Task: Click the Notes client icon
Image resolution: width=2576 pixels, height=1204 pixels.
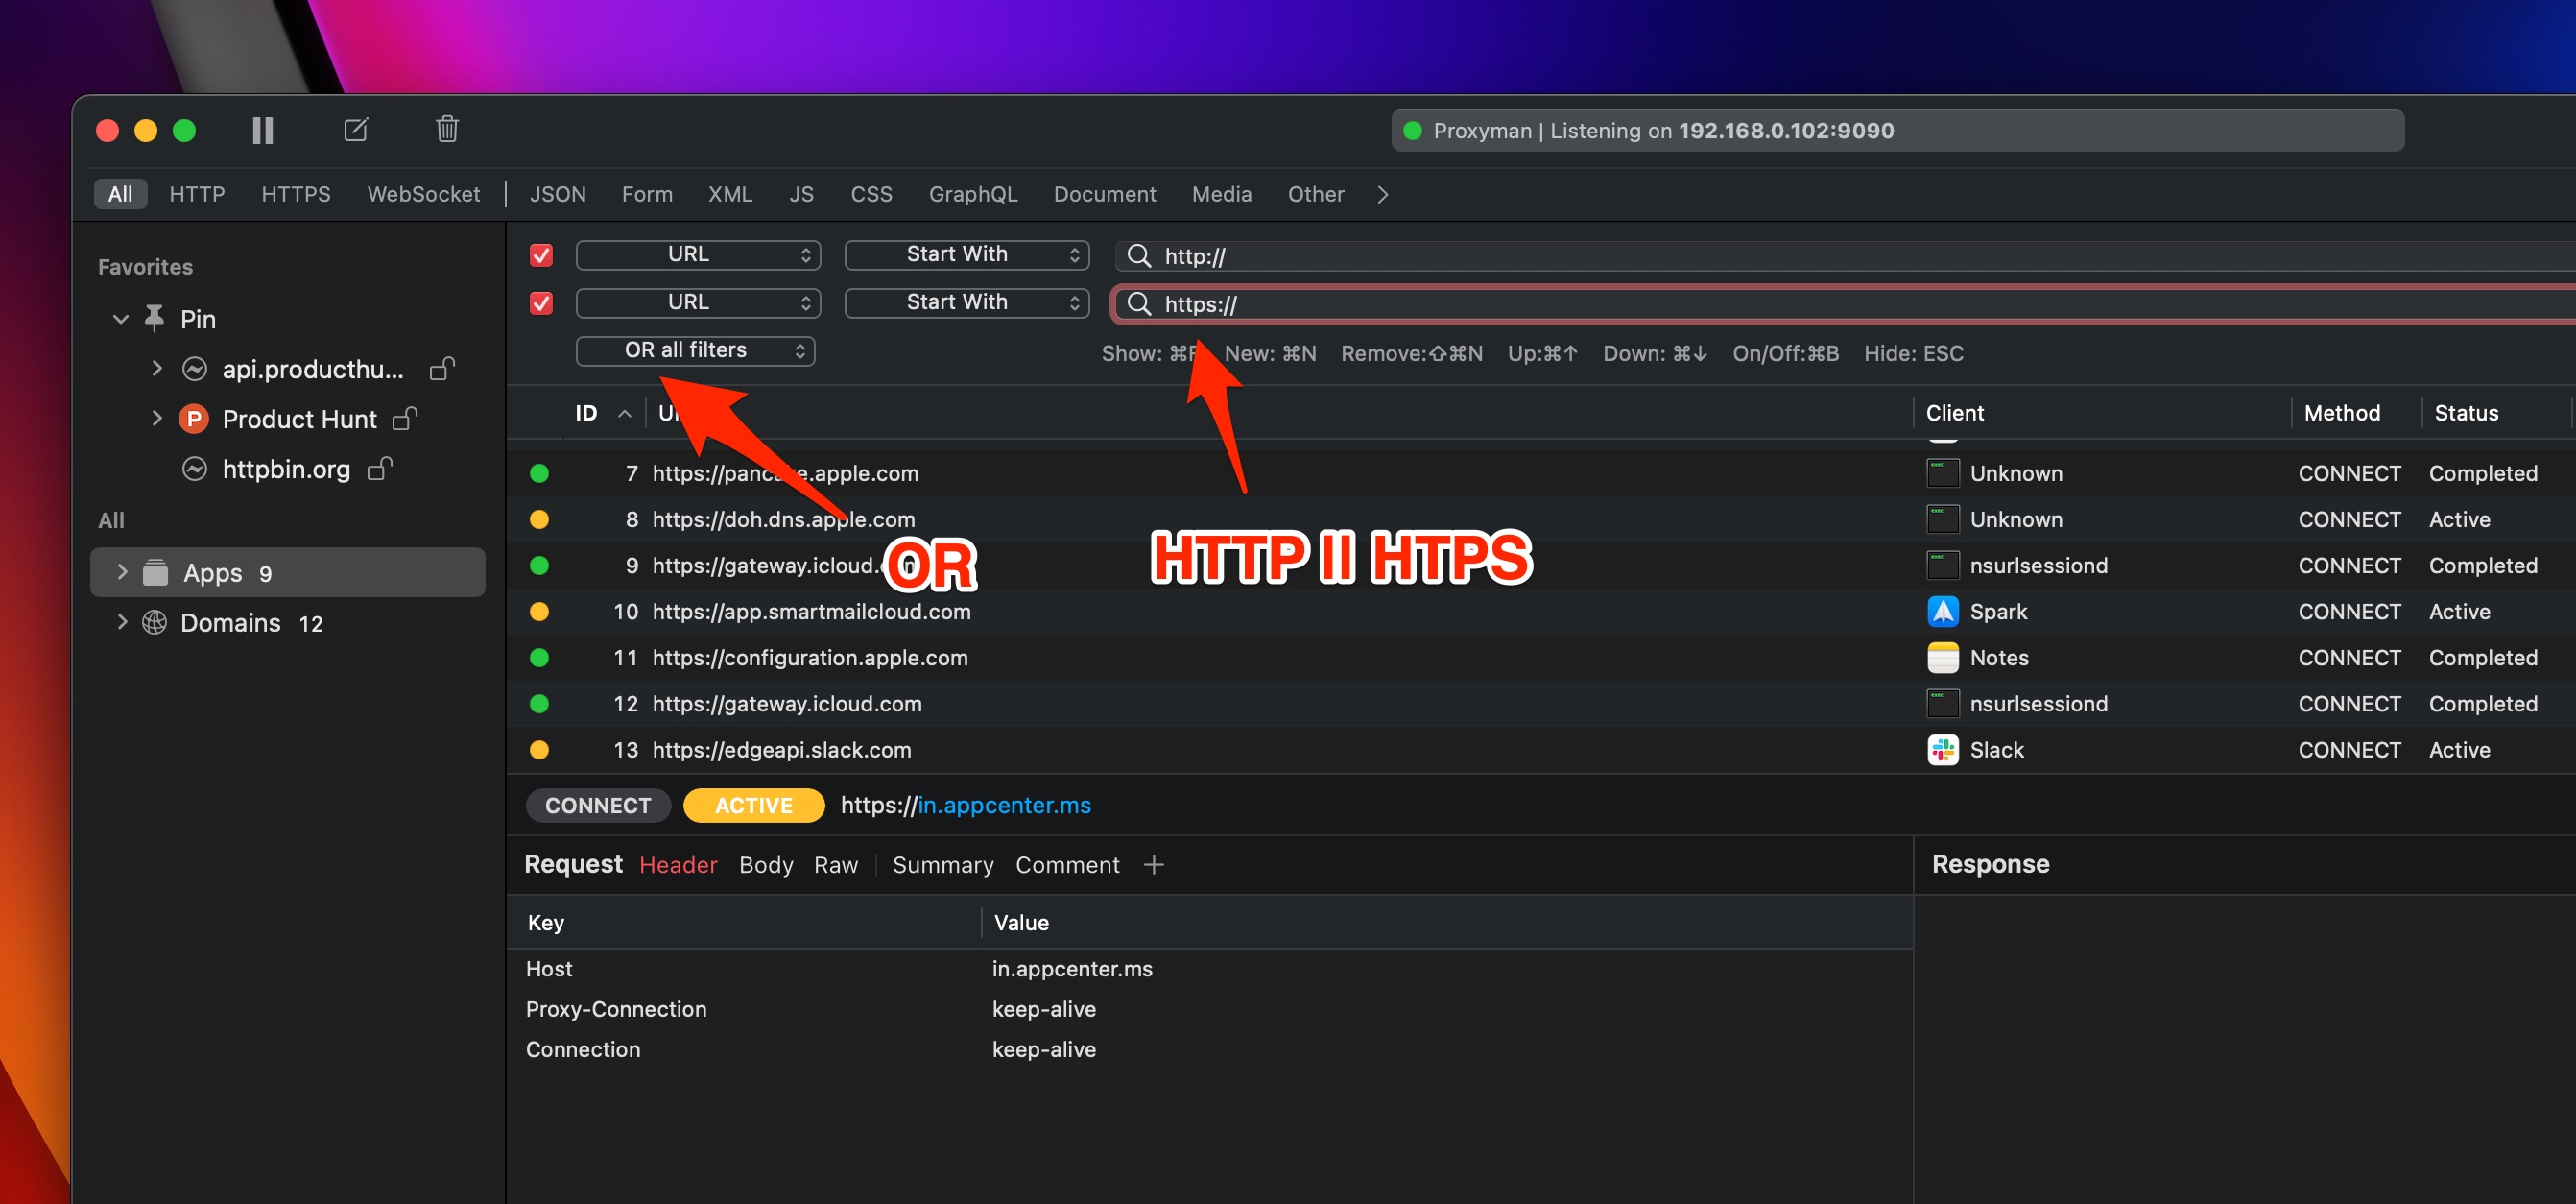Action: pos(1941,657)
